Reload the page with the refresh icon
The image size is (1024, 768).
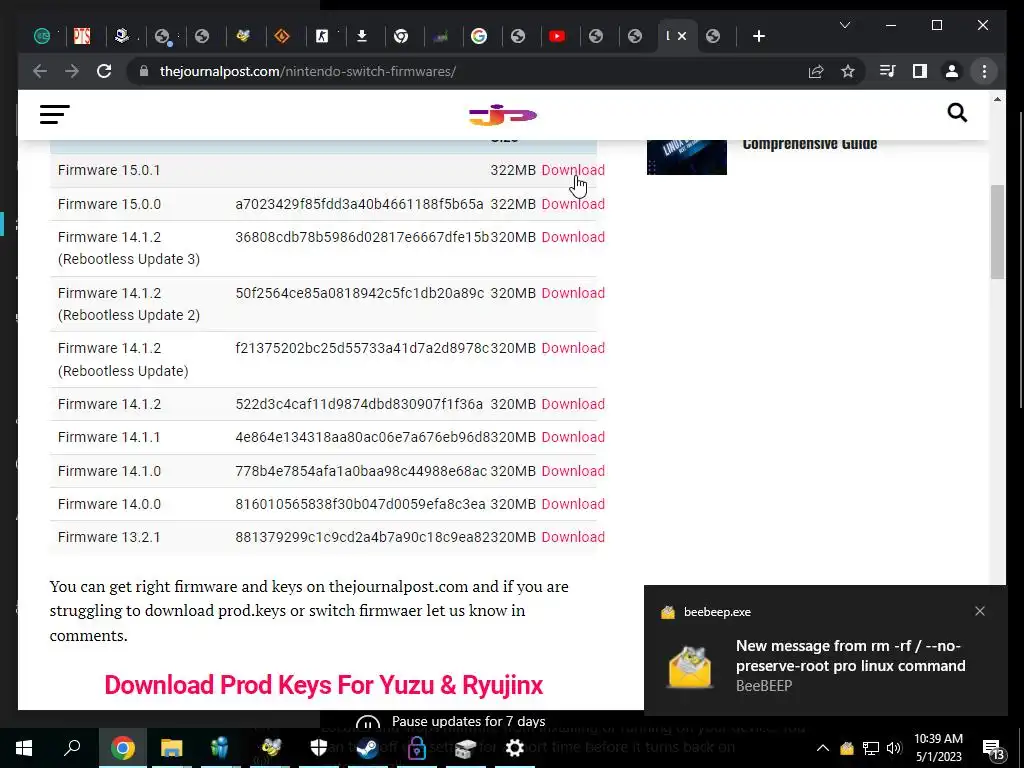(104, 71)
